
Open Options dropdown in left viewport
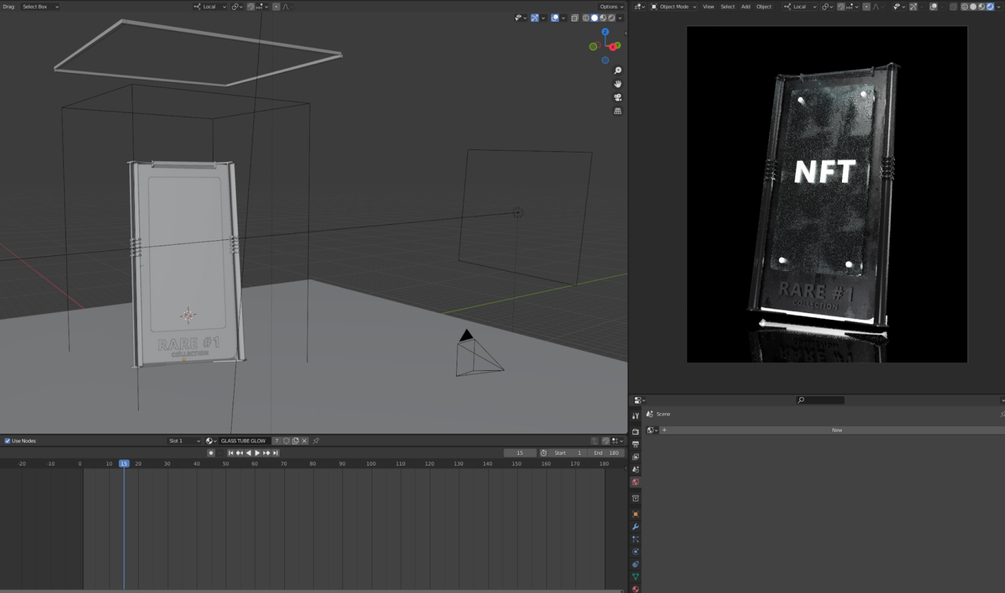tap(612, 6)
